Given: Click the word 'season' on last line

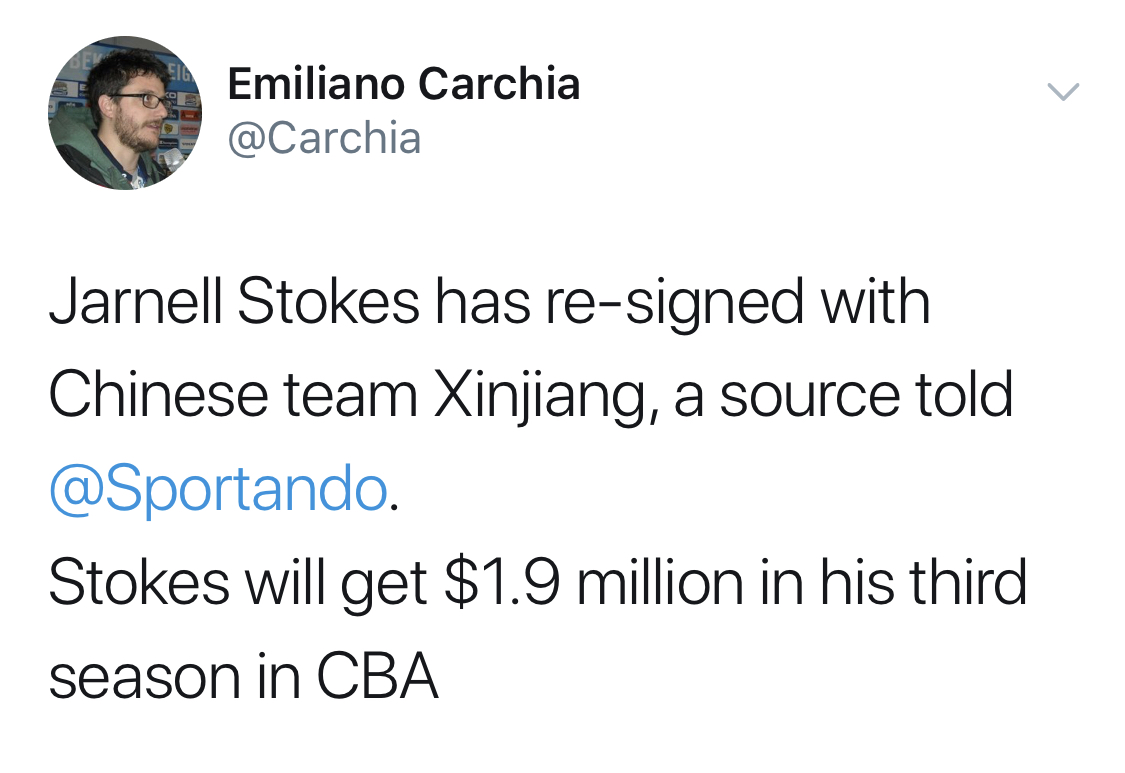Looking at the screenshot, I should pos(145,678).
